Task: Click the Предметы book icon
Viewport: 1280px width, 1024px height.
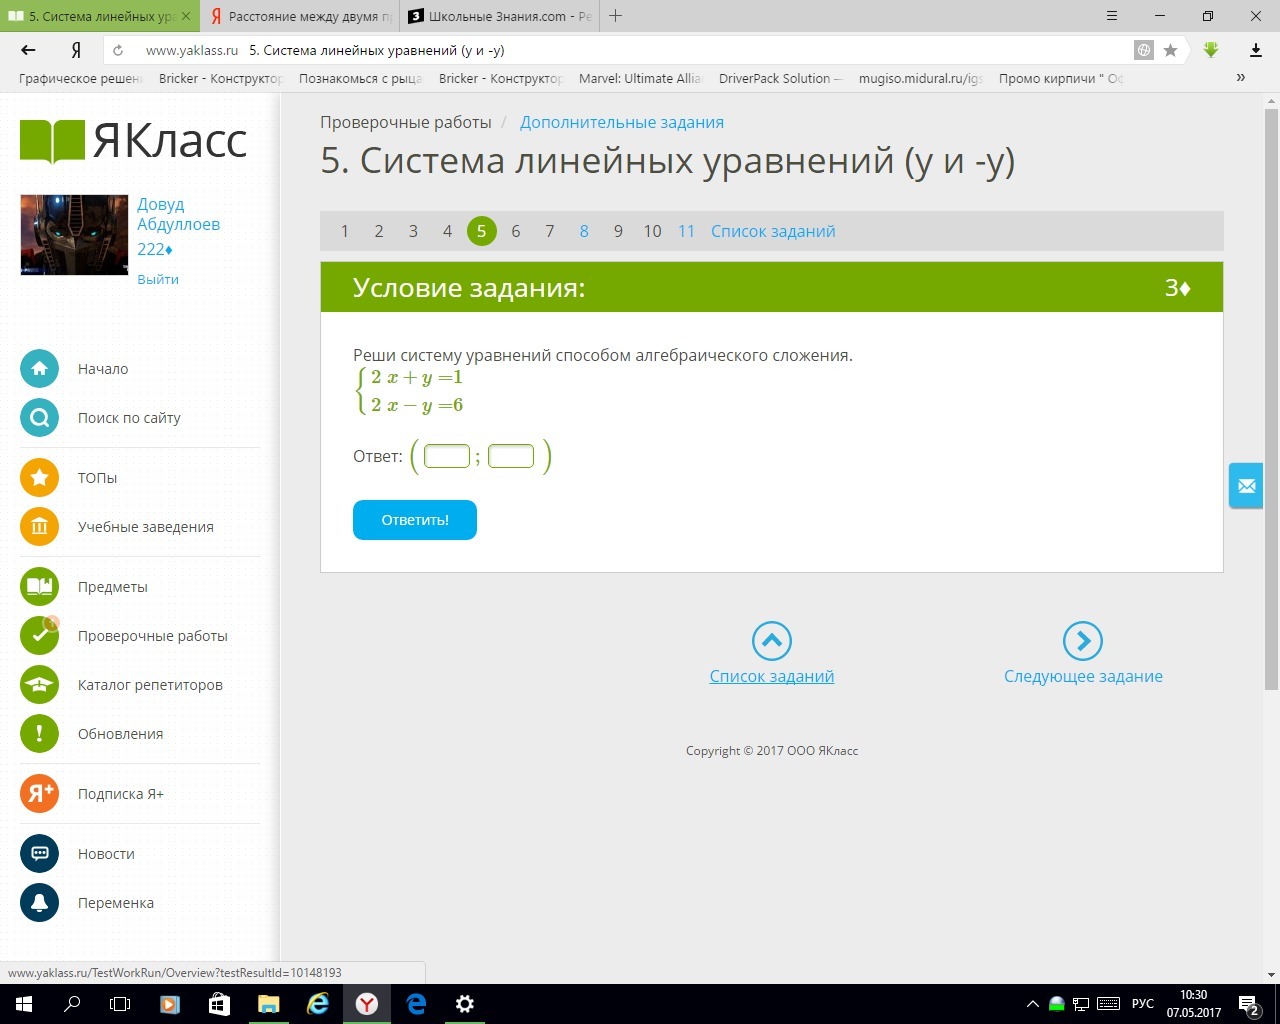Action: pyautogui.click(x=39, y=587)
